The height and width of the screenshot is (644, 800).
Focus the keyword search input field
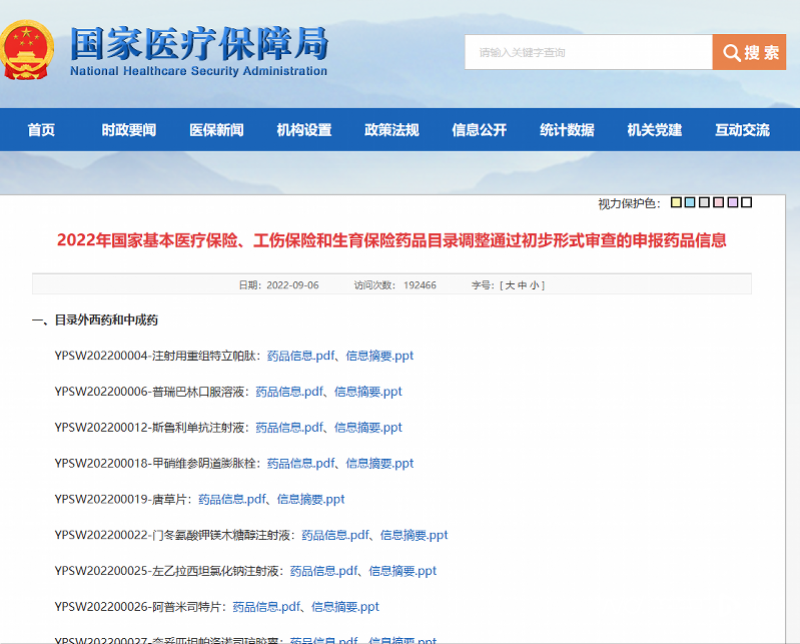pos(588,52)
